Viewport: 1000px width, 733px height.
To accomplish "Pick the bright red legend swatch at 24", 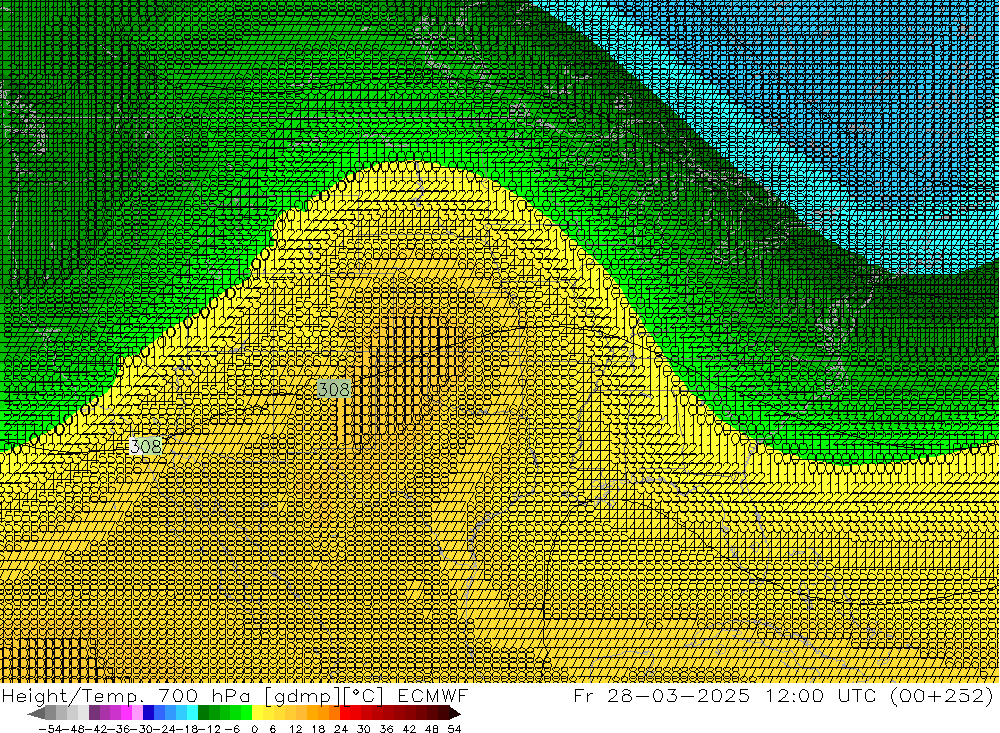I will point(345,713).
